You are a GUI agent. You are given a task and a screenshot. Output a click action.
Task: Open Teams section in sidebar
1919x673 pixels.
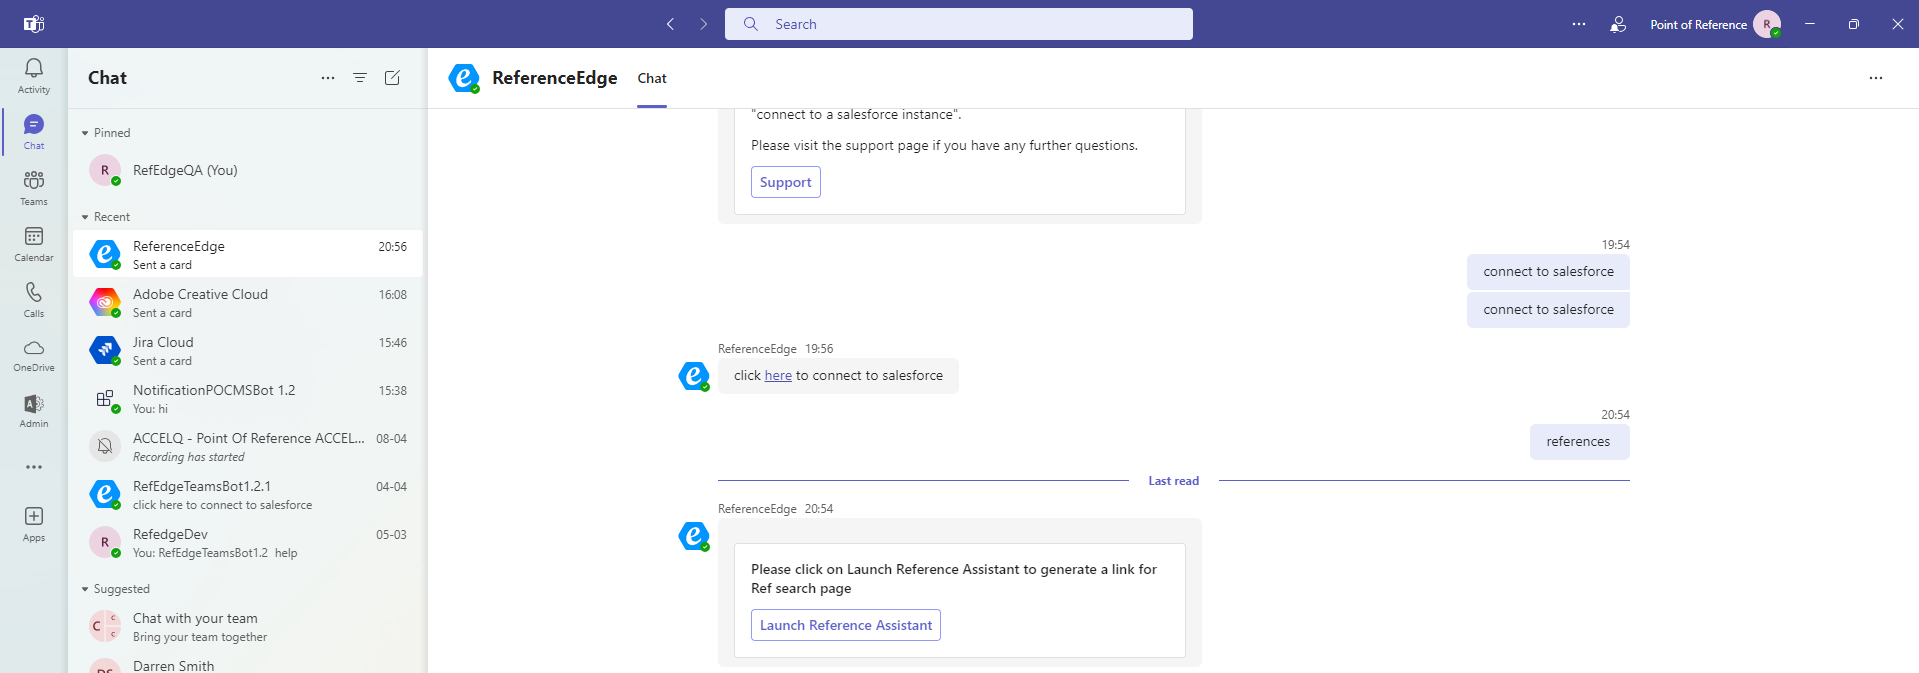pos(33,187)
